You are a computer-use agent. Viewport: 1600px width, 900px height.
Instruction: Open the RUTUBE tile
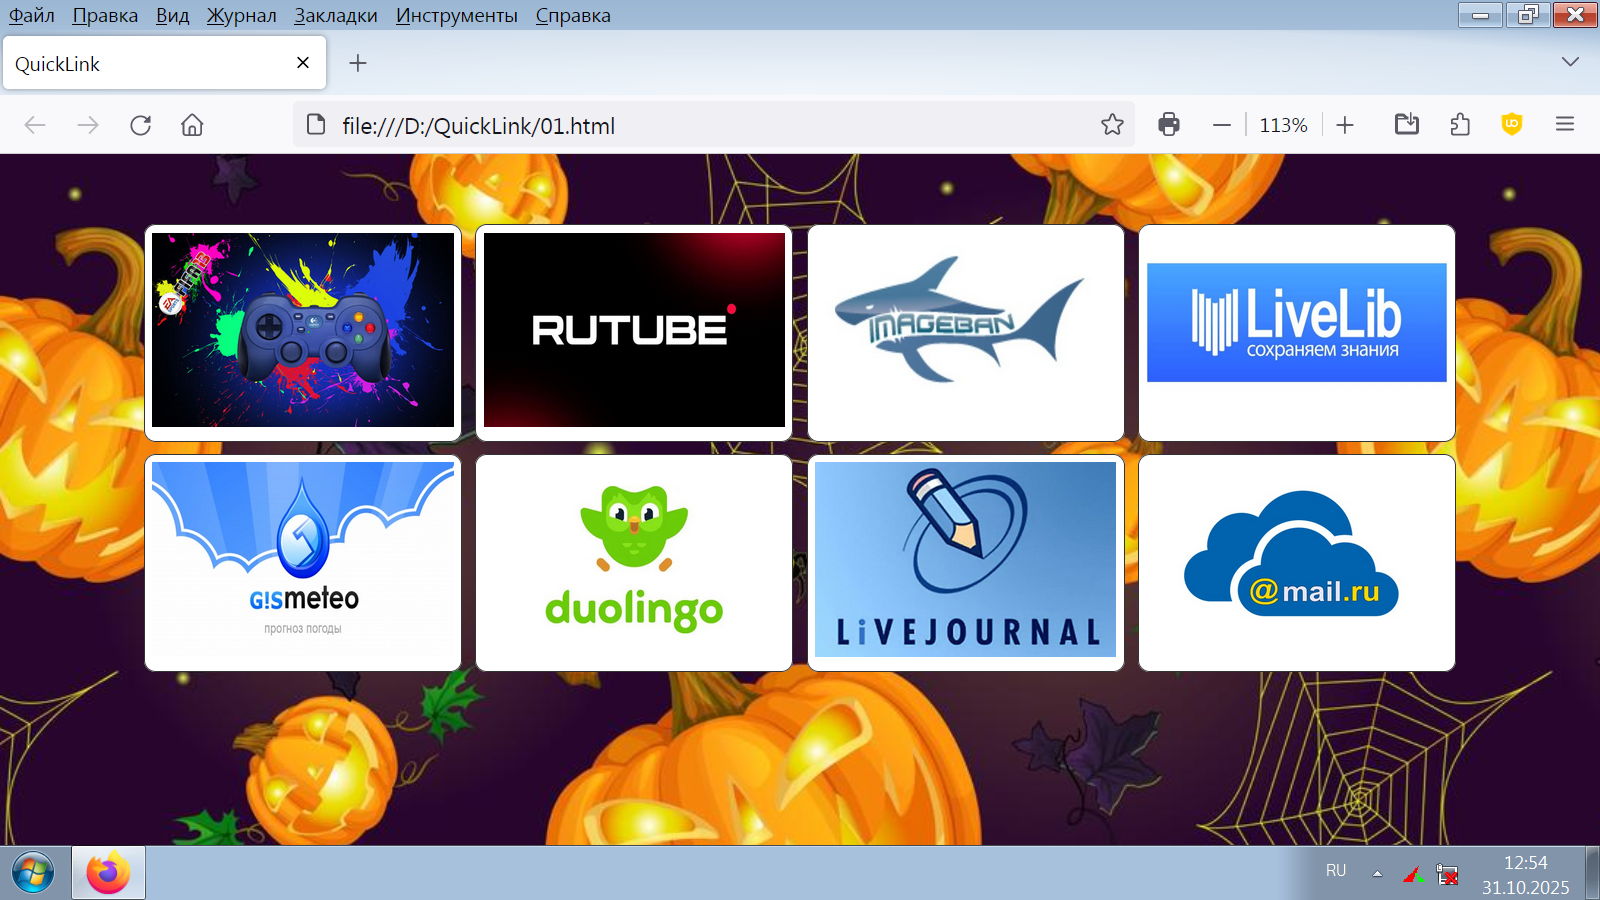coord(634,332)
